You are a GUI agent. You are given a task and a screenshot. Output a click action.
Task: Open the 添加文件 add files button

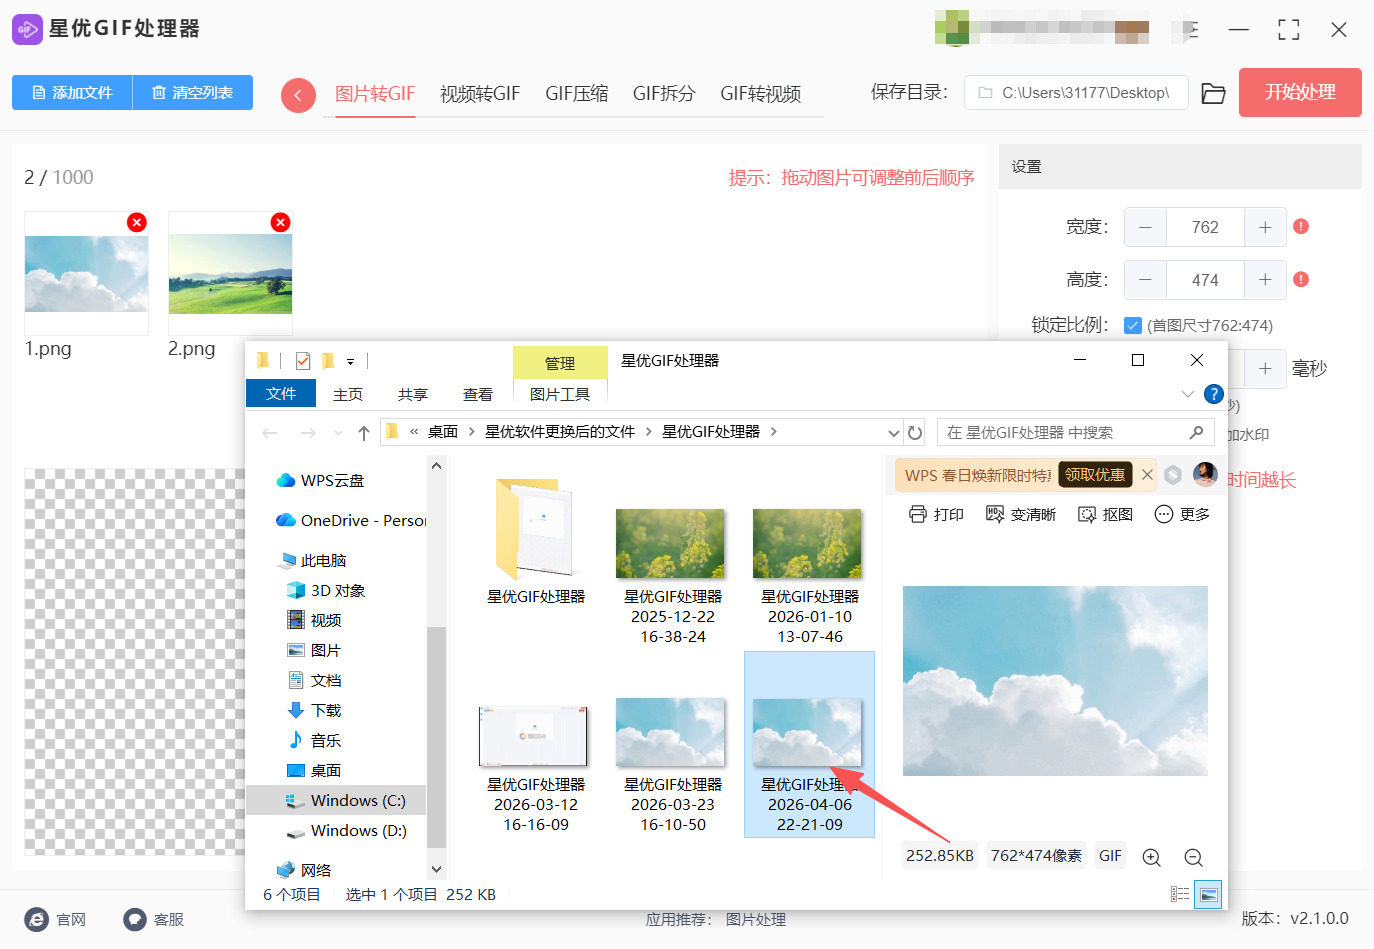(71, 92)
